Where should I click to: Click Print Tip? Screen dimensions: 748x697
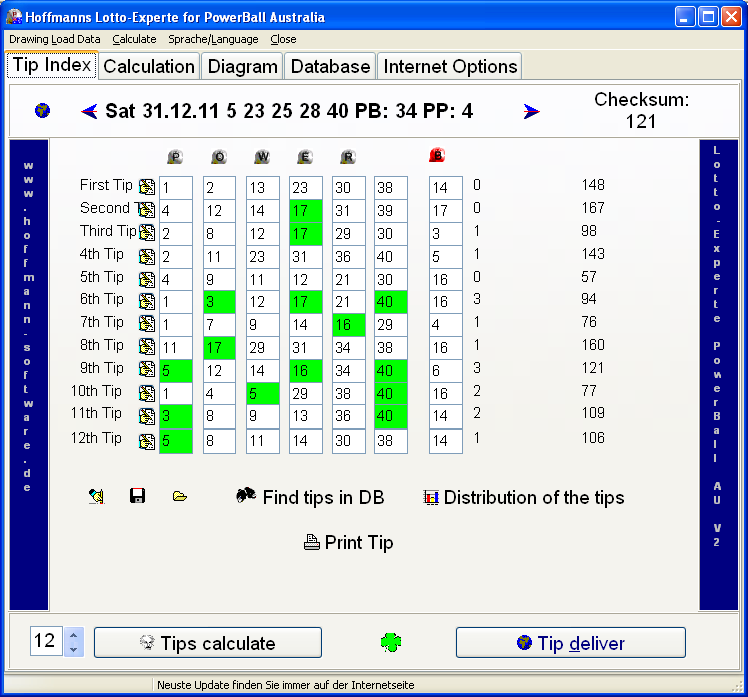click(x=349, y=542)
